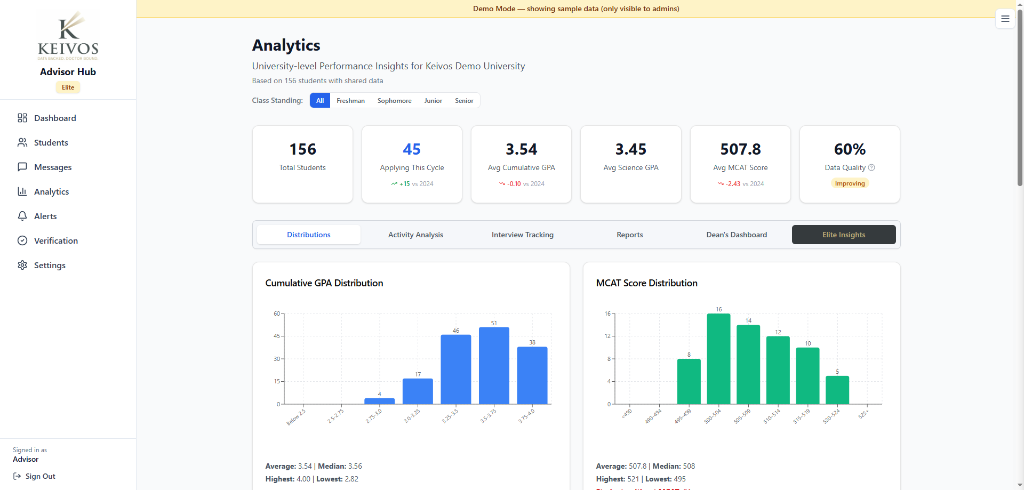Click the Improving badge on Data Quality

pos(850,184)
